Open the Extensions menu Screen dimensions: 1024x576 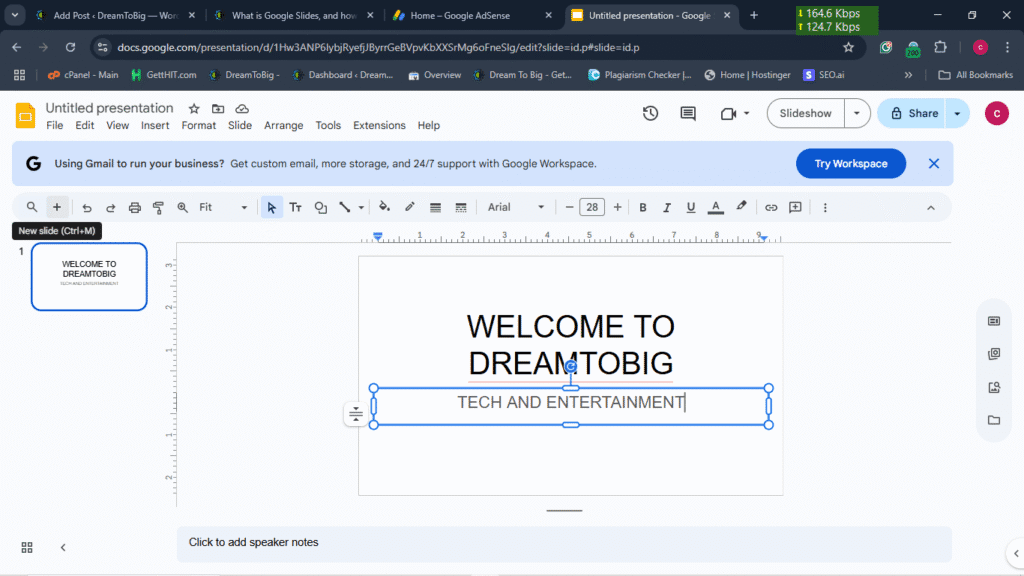point(379,125)
